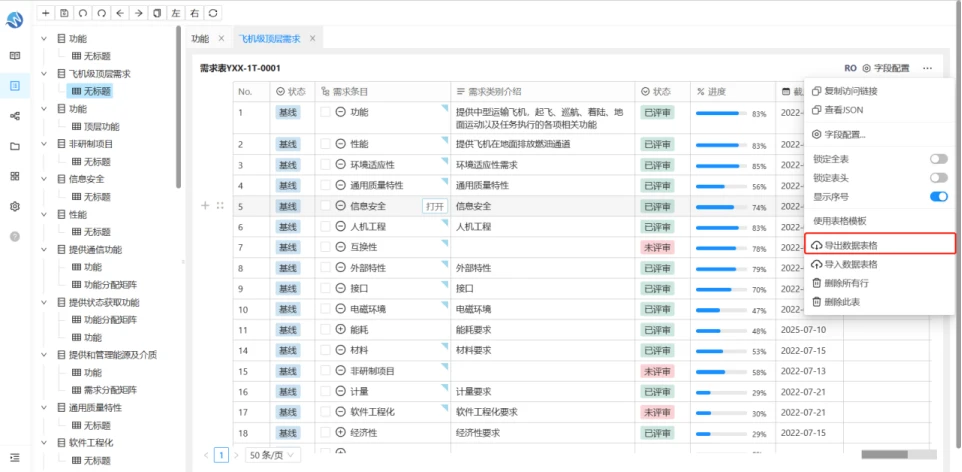Open the grid apps icon in sidebar
962x472 pixels.
pos(15,176)
